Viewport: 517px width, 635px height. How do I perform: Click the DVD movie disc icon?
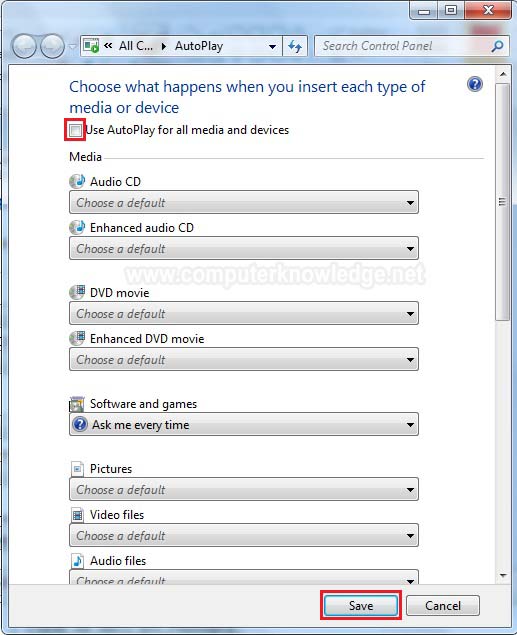(x=77, y=292)
